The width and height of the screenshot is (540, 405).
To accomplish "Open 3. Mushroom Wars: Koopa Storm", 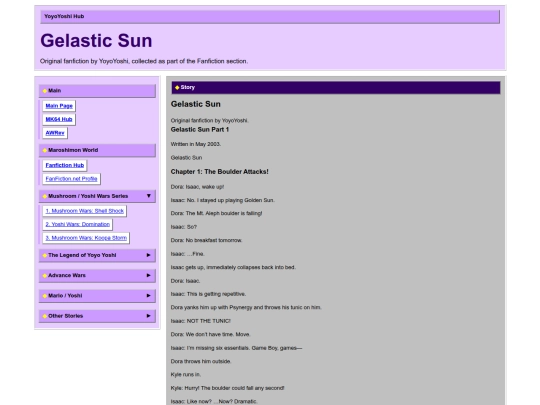I will click(x=86, y=238).
